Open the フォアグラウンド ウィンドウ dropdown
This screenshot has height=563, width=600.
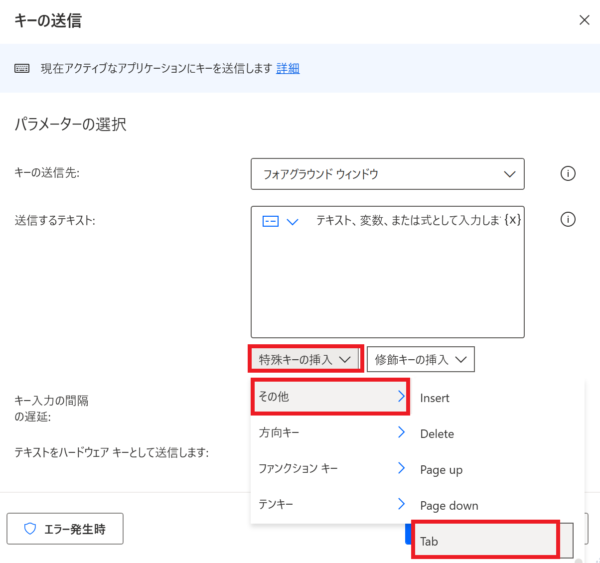tap(388, 174)
